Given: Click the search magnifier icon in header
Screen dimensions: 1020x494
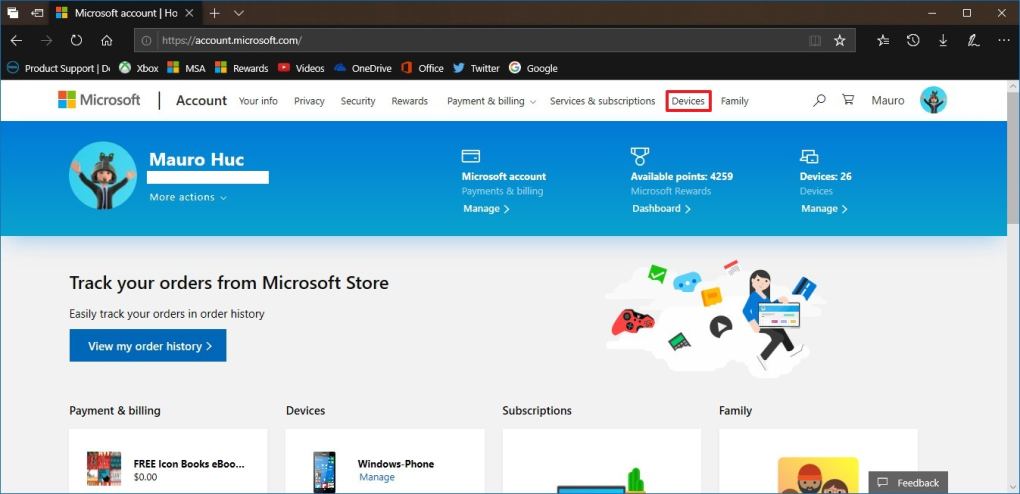Looking at the screenshot, I should pos(819,101).
